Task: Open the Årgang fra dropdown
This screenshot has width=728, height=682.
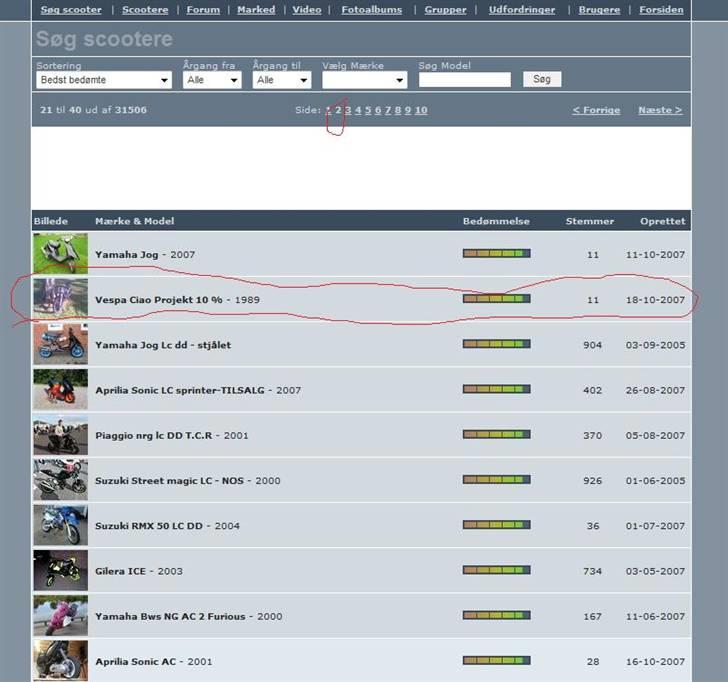Action: tap(212, 80)
